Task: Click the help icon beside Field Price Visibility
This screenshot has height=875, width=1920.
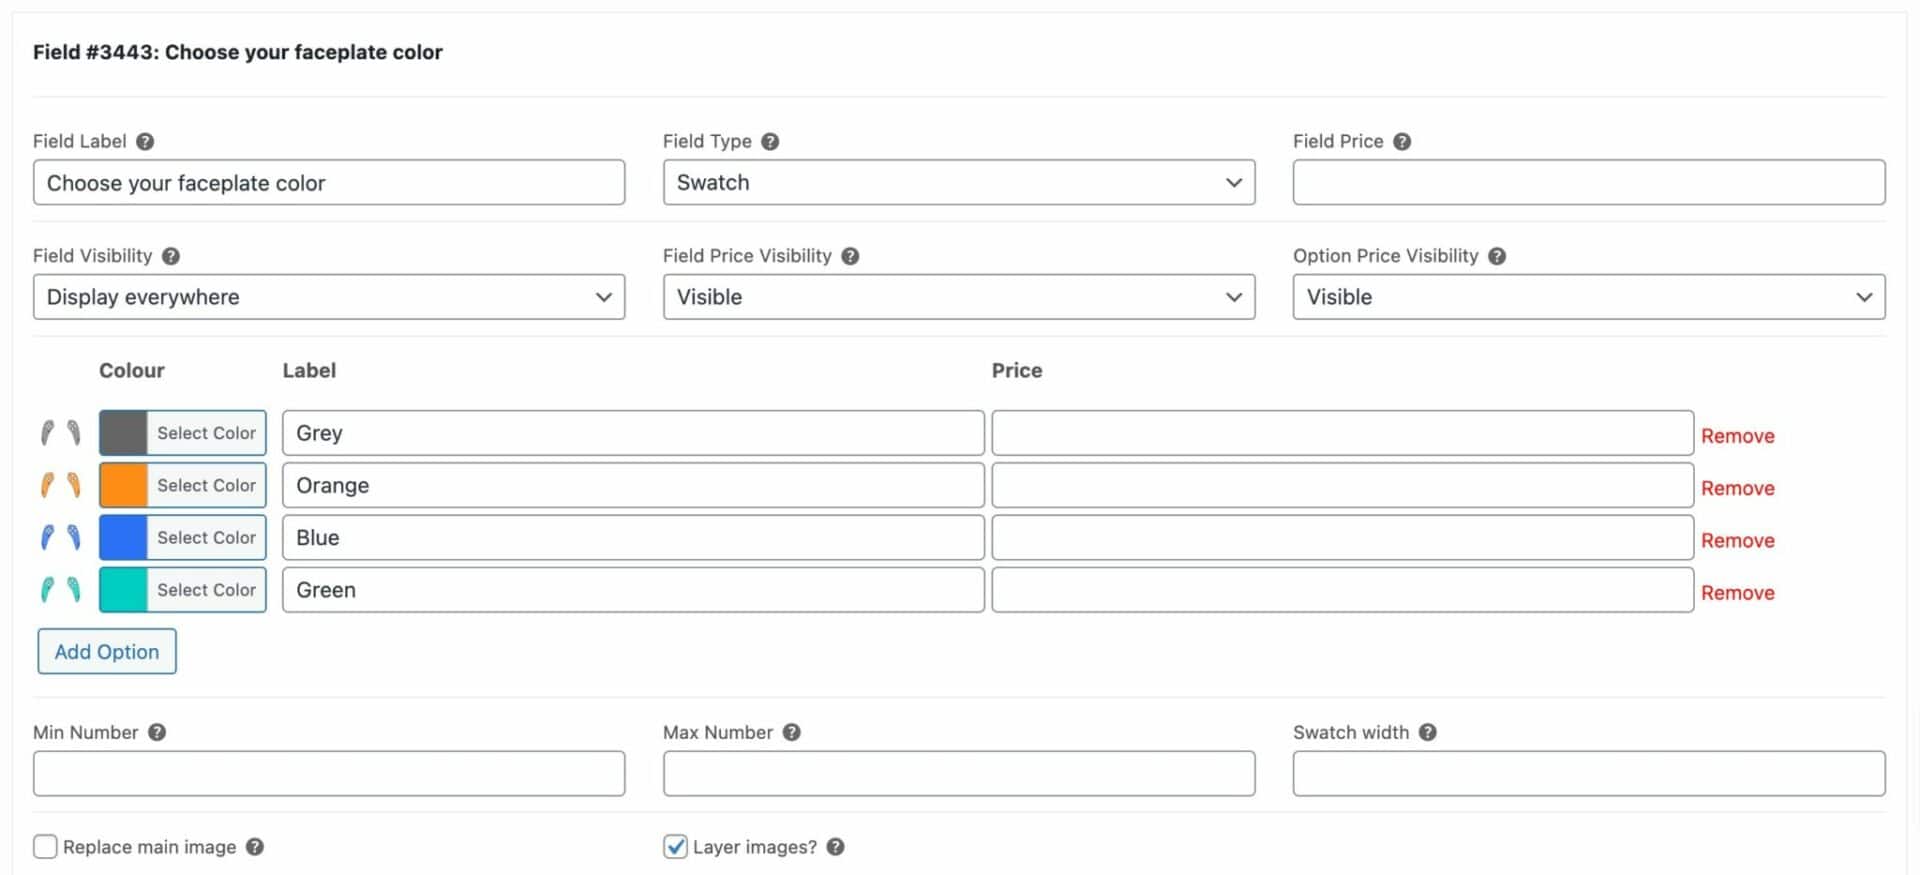Action: click(850, 256)
